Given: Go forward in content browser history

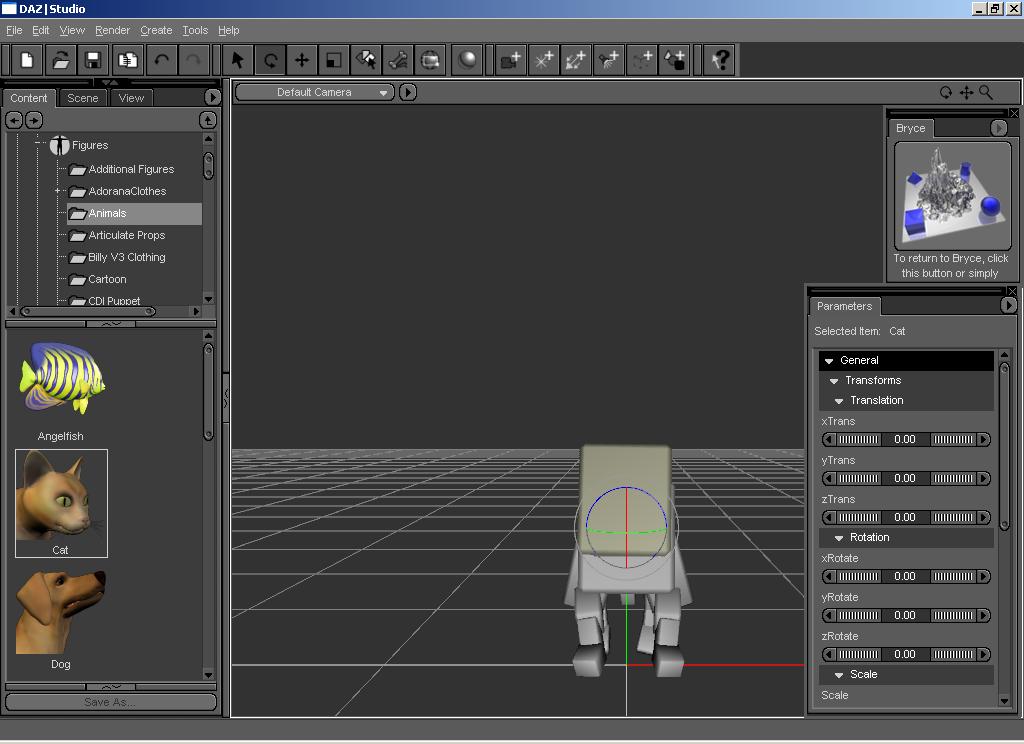Looking at the screenshot, I should (34, 120).
